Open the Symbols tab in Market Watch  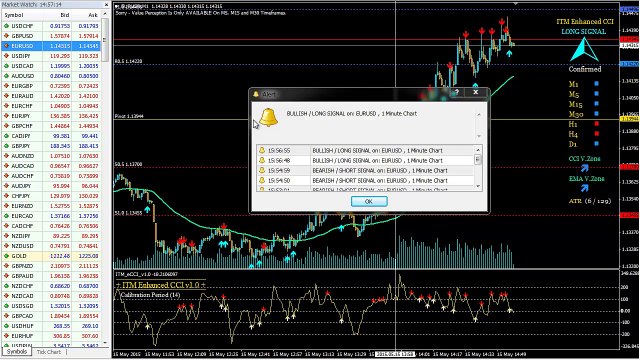pyautogui.click(x=17, y=352)
